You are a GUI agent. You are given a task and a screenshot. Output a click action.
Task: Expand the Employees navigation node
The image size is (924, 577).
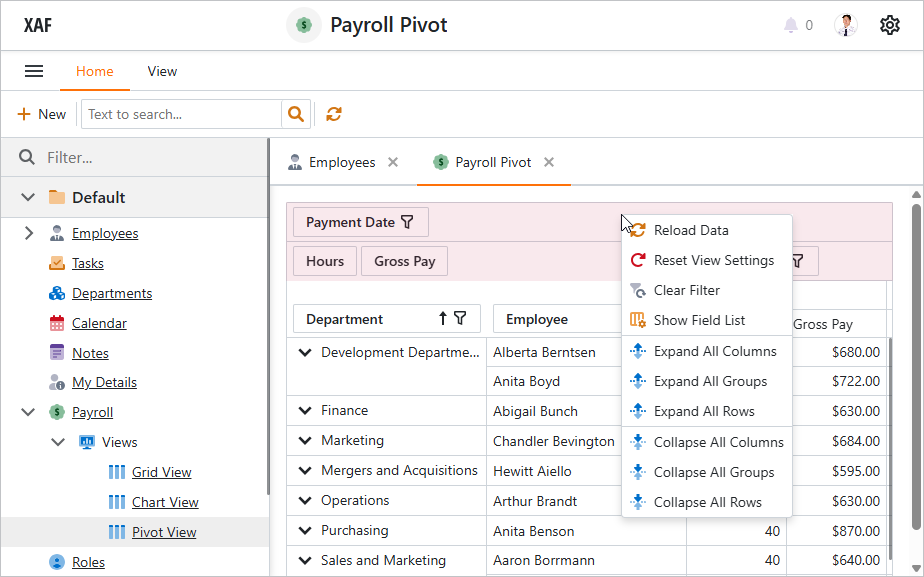point(28,233)
